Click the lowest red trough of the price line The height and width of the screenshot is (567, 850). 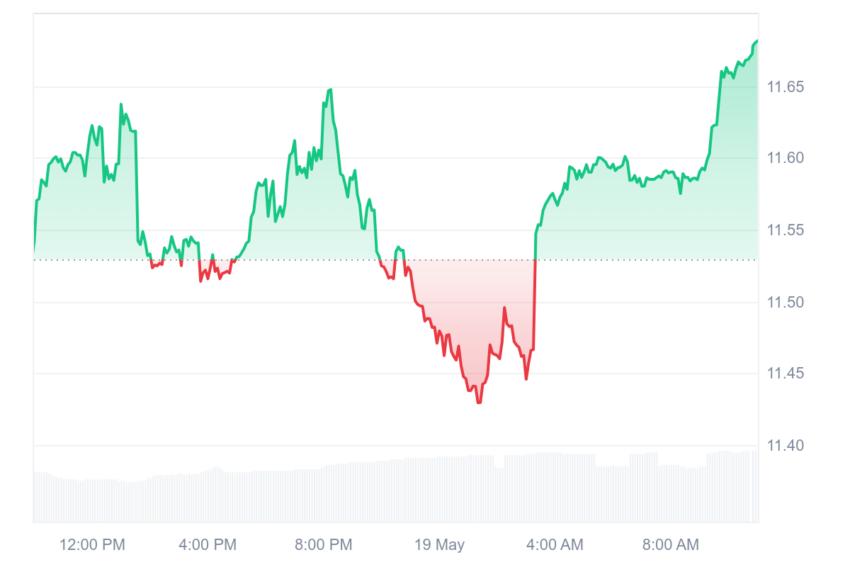point(479,402)
